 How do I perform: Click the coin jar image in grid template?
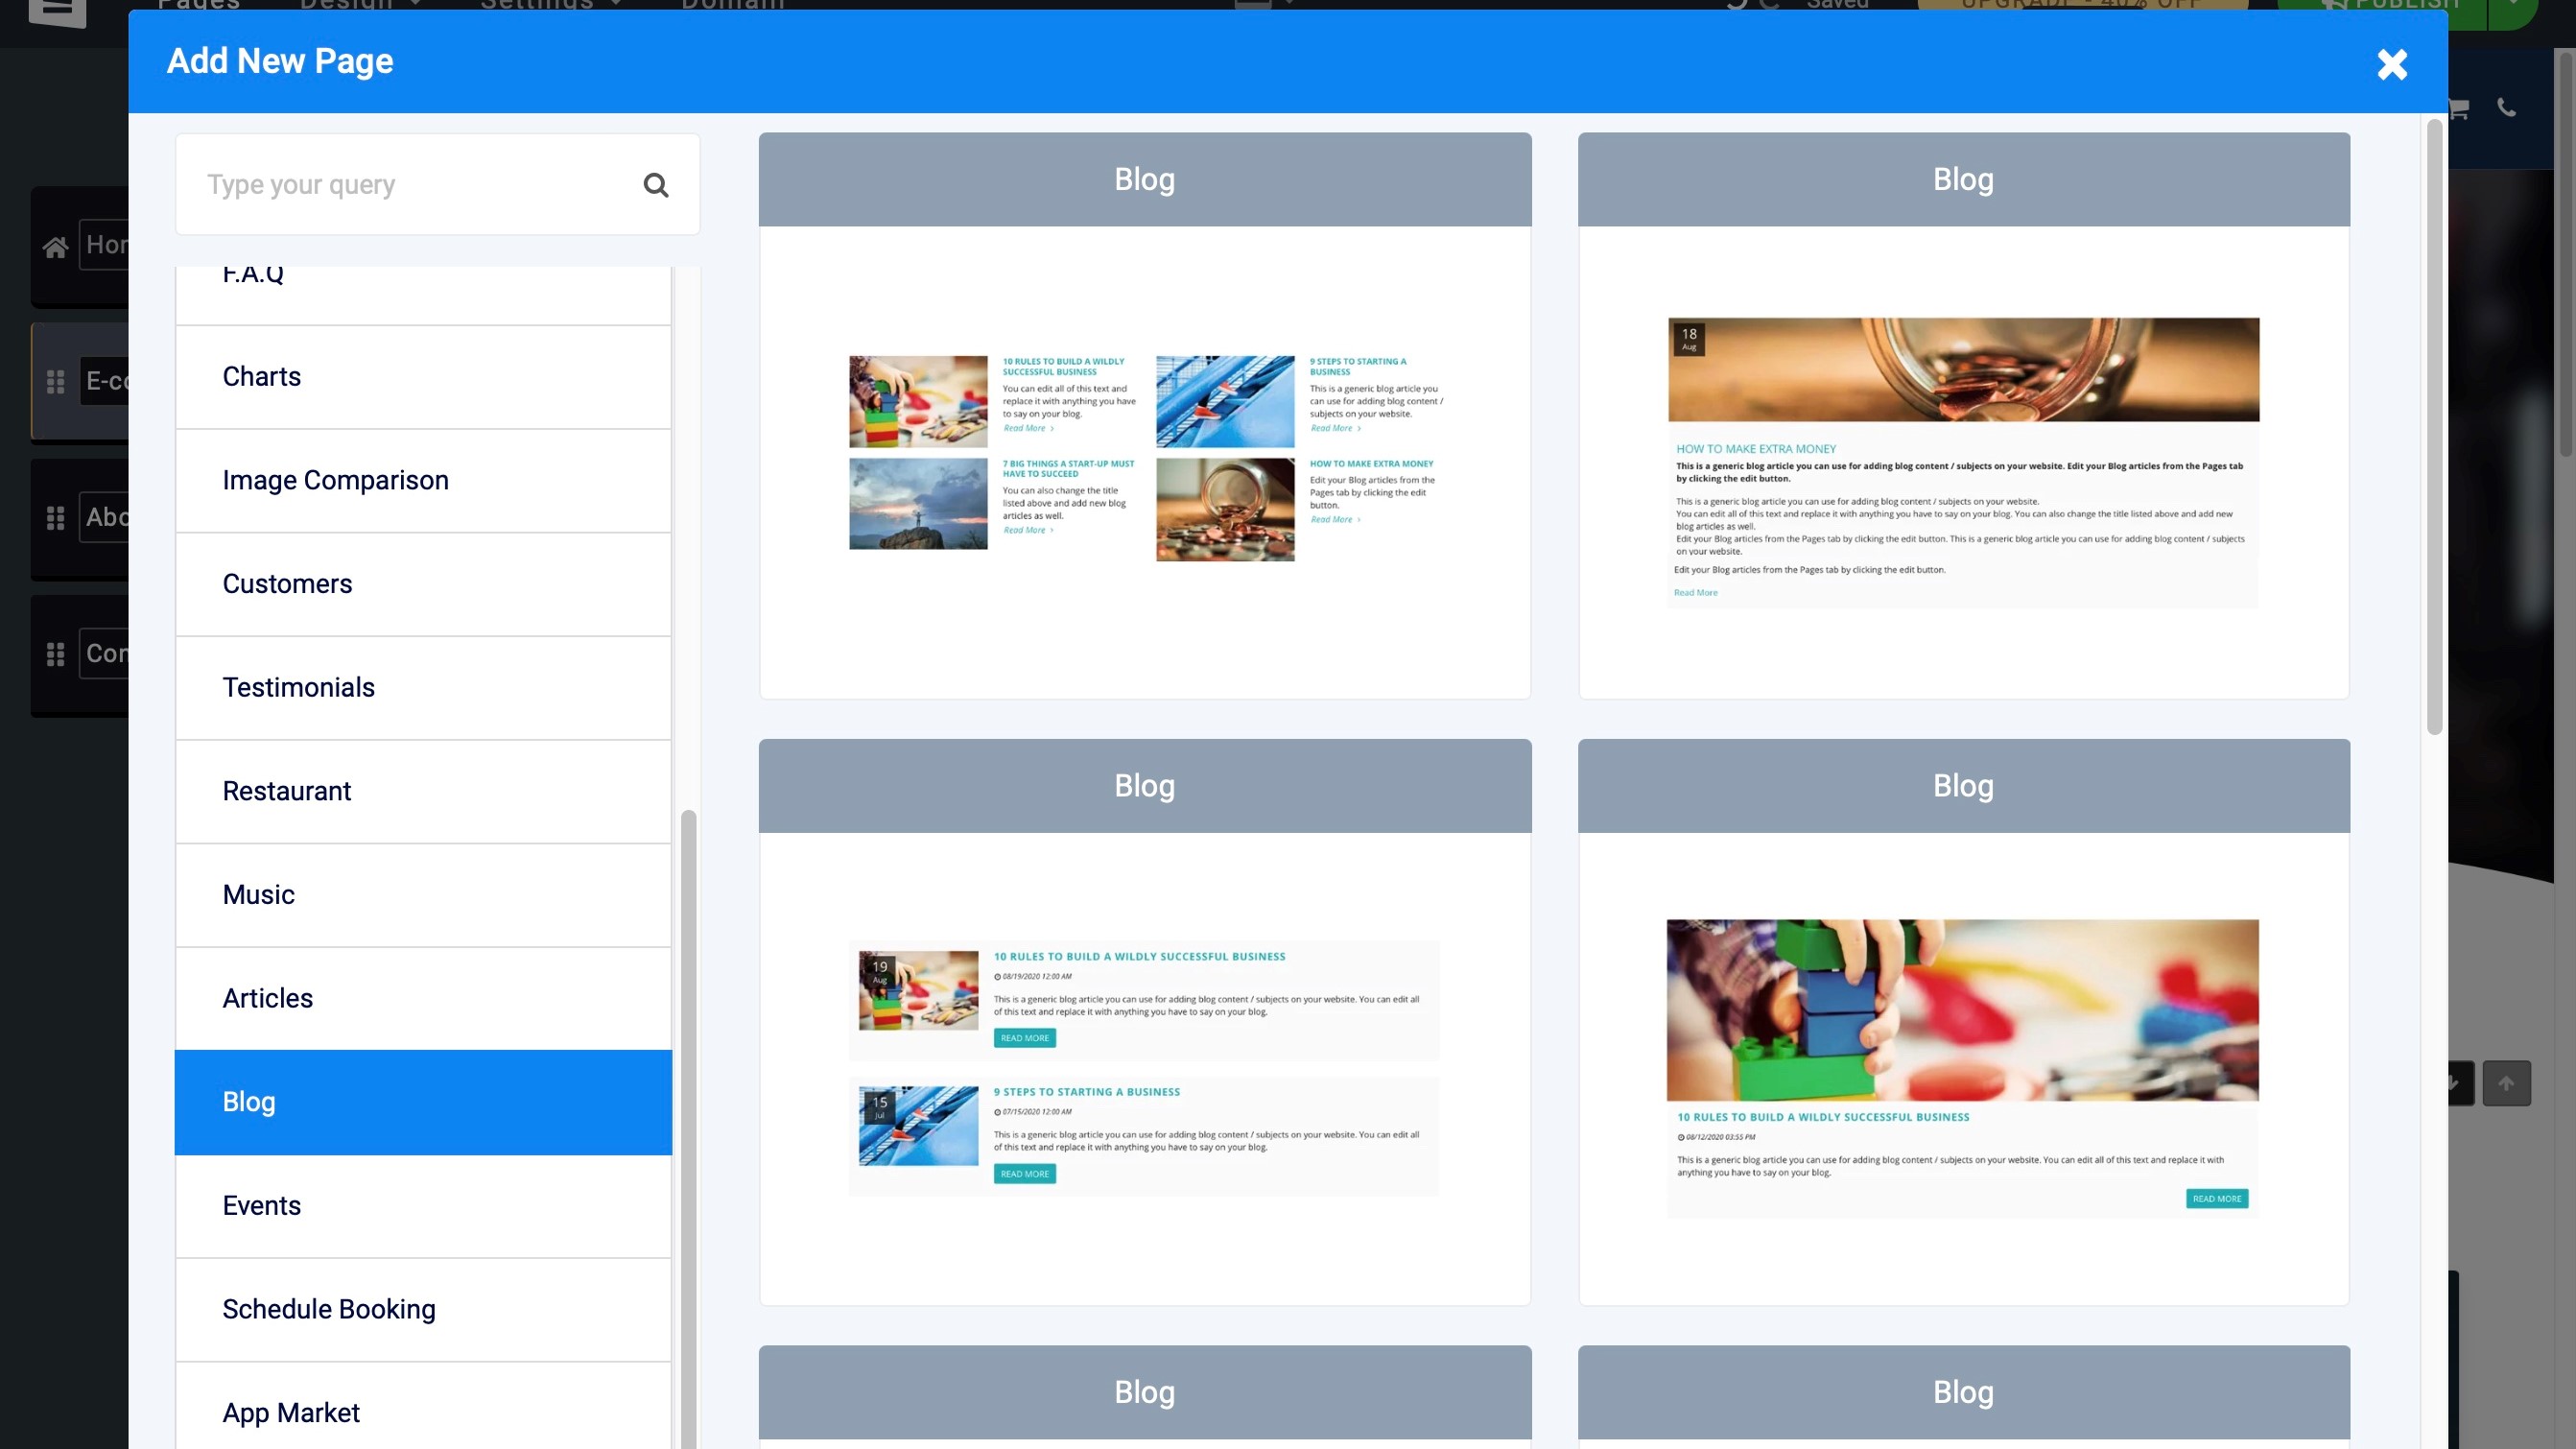1225,509
